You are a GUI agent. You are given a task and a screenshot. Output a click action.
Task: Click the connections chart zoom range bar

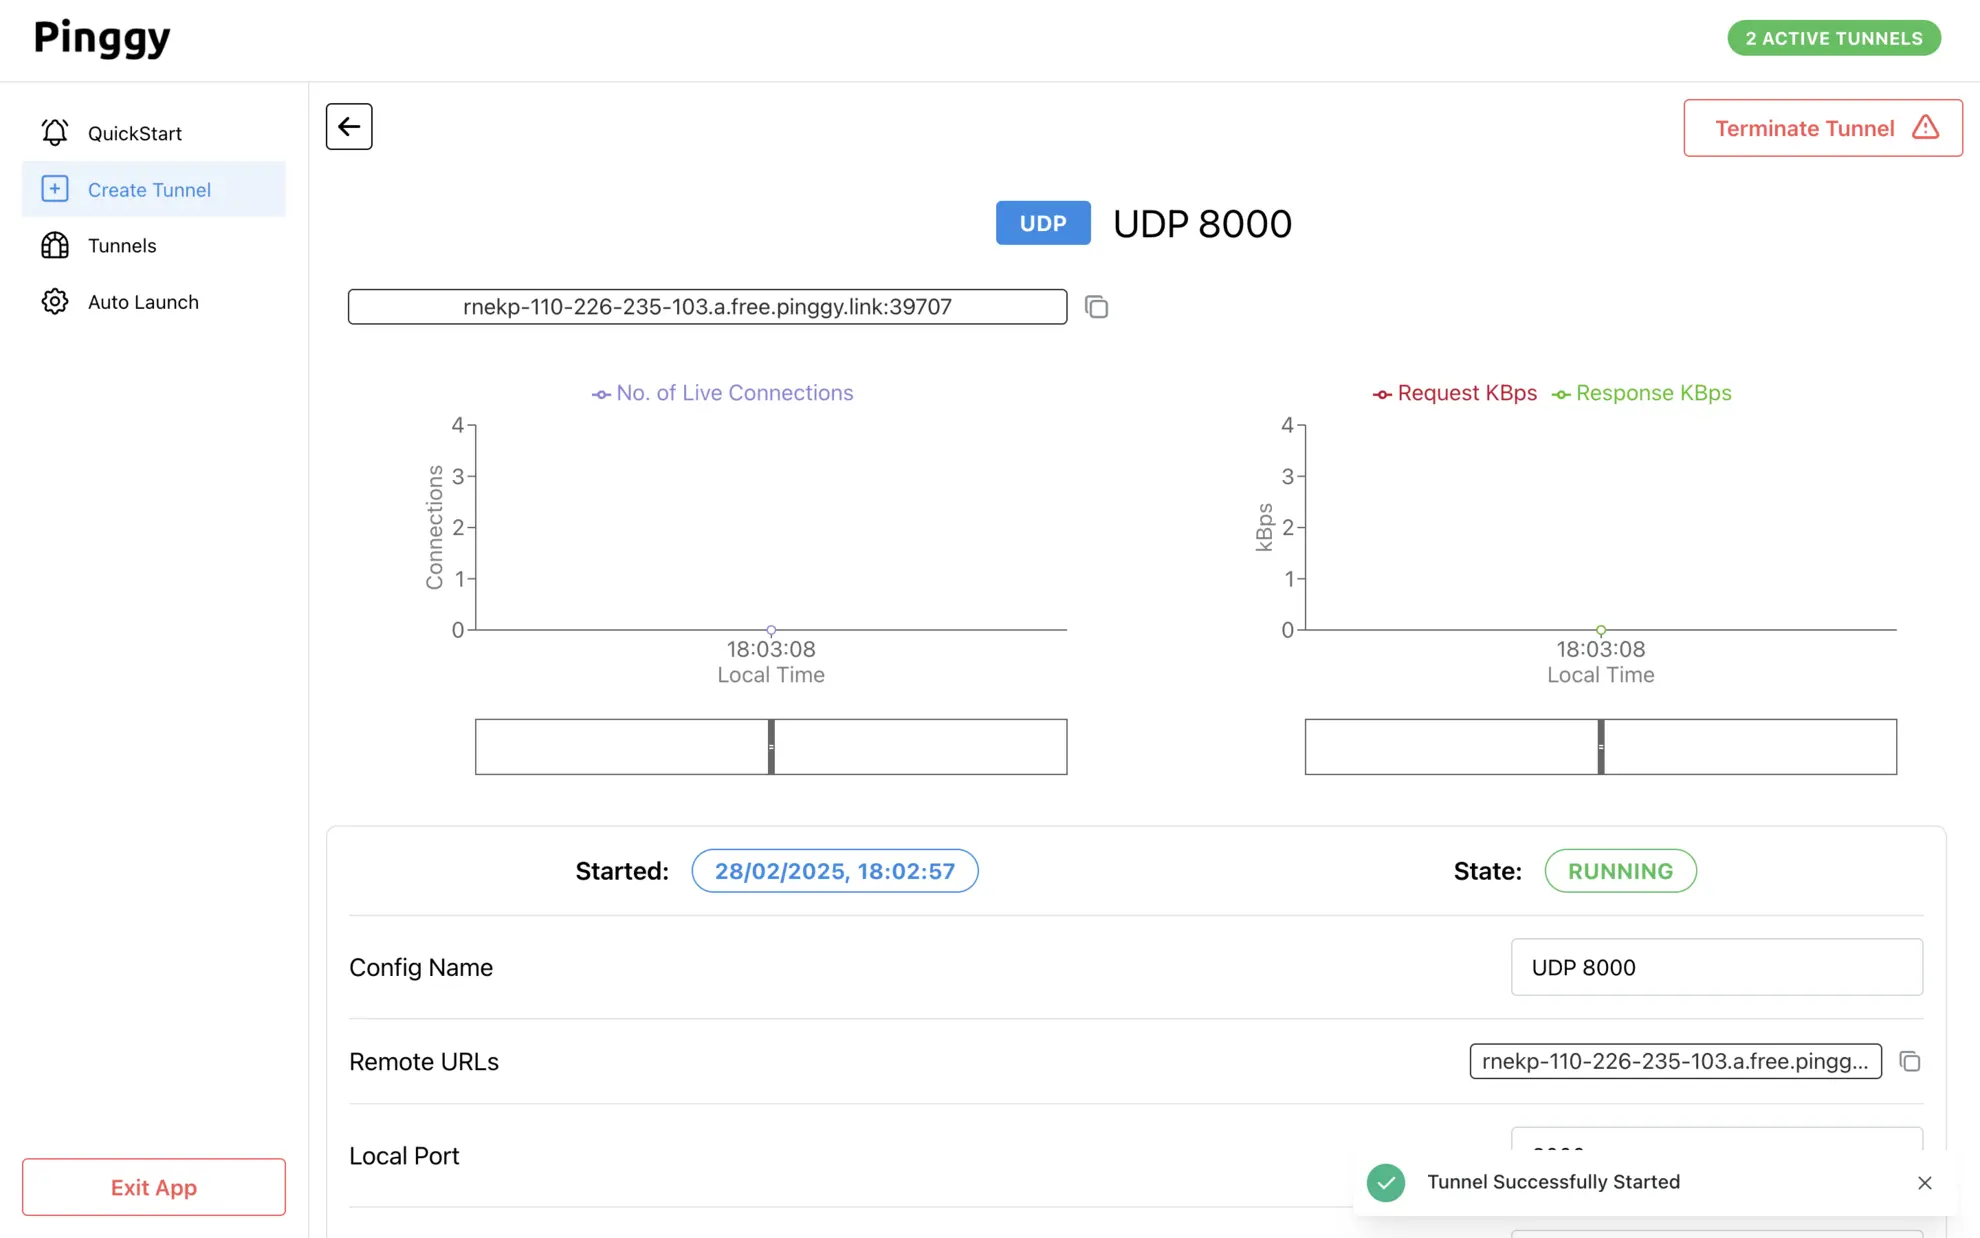click(771, 747)
